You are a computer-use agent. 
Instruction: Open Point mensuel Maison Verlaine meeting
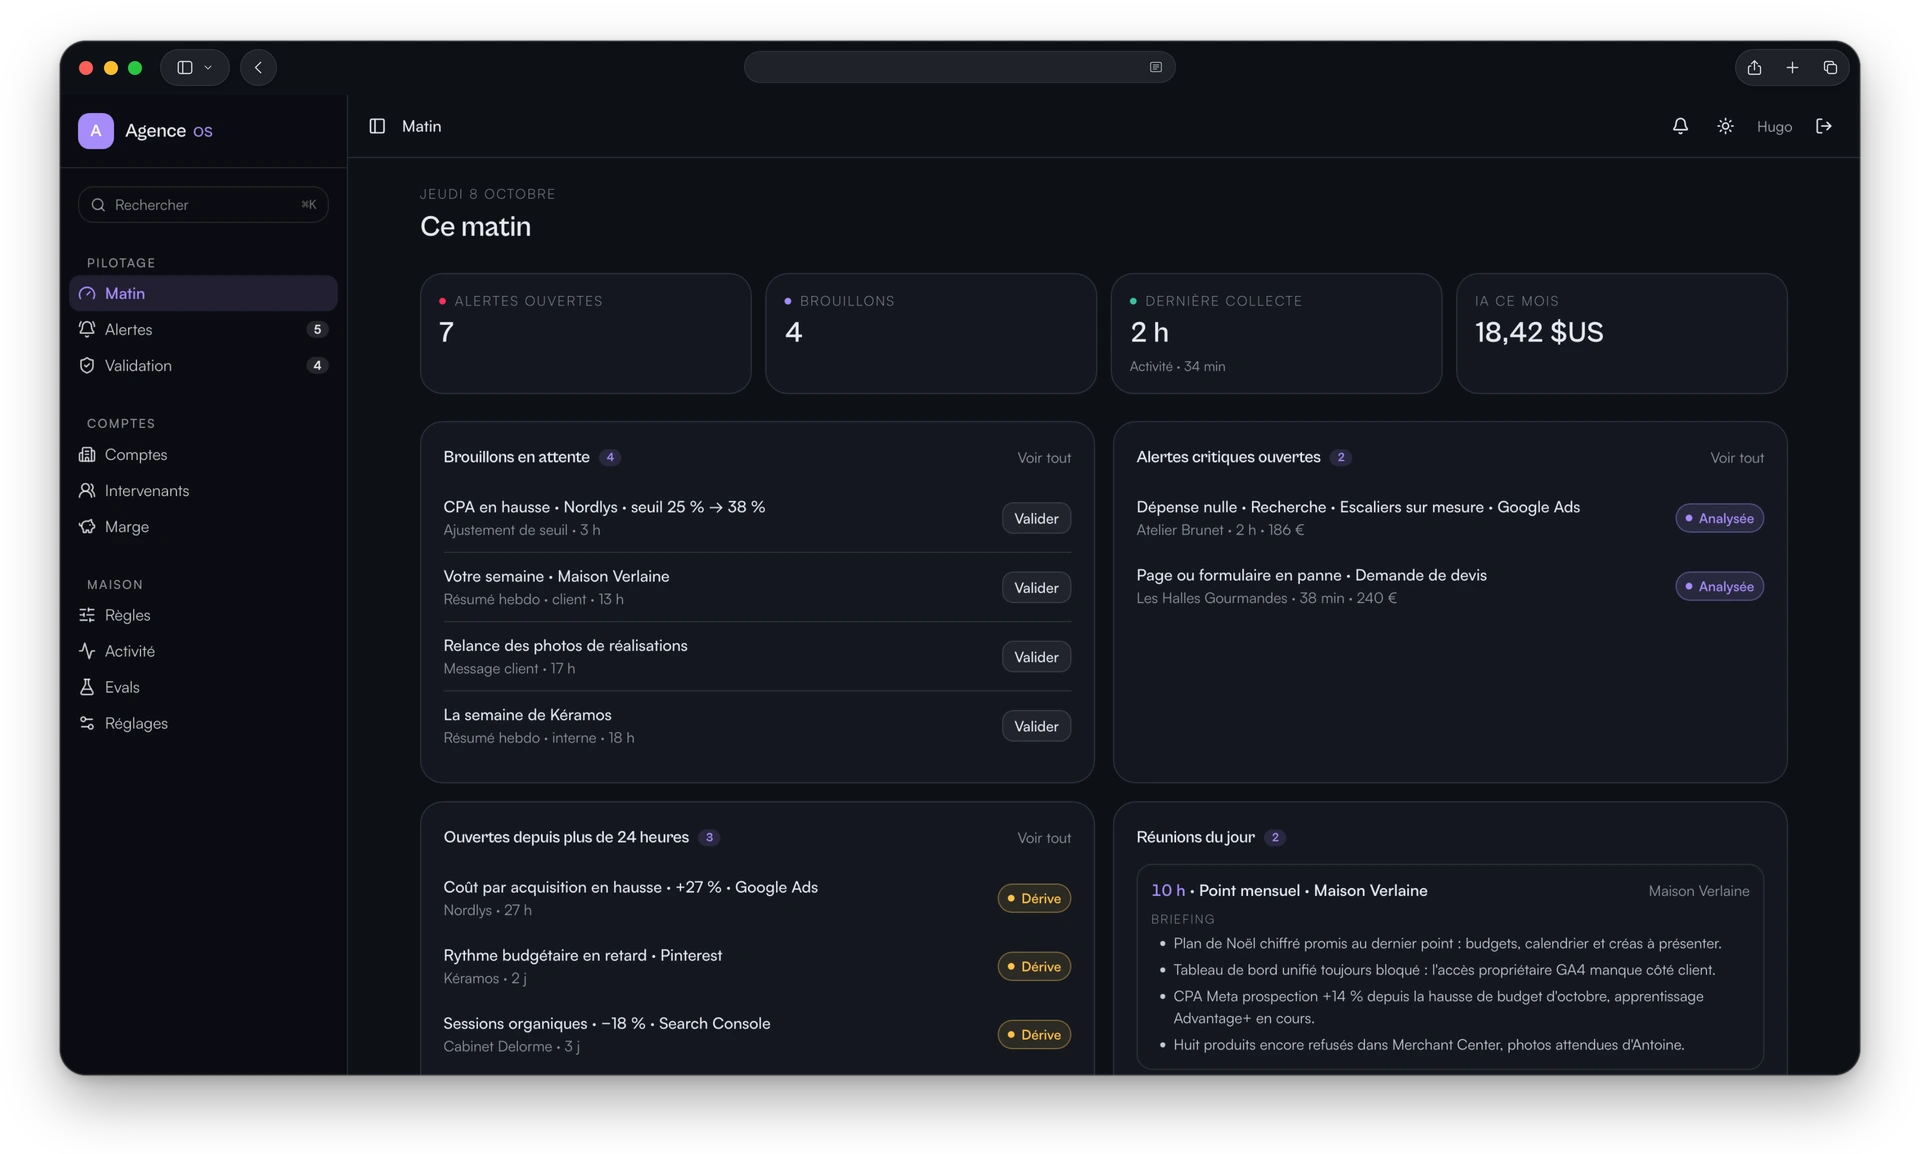tap(1289, 890)
